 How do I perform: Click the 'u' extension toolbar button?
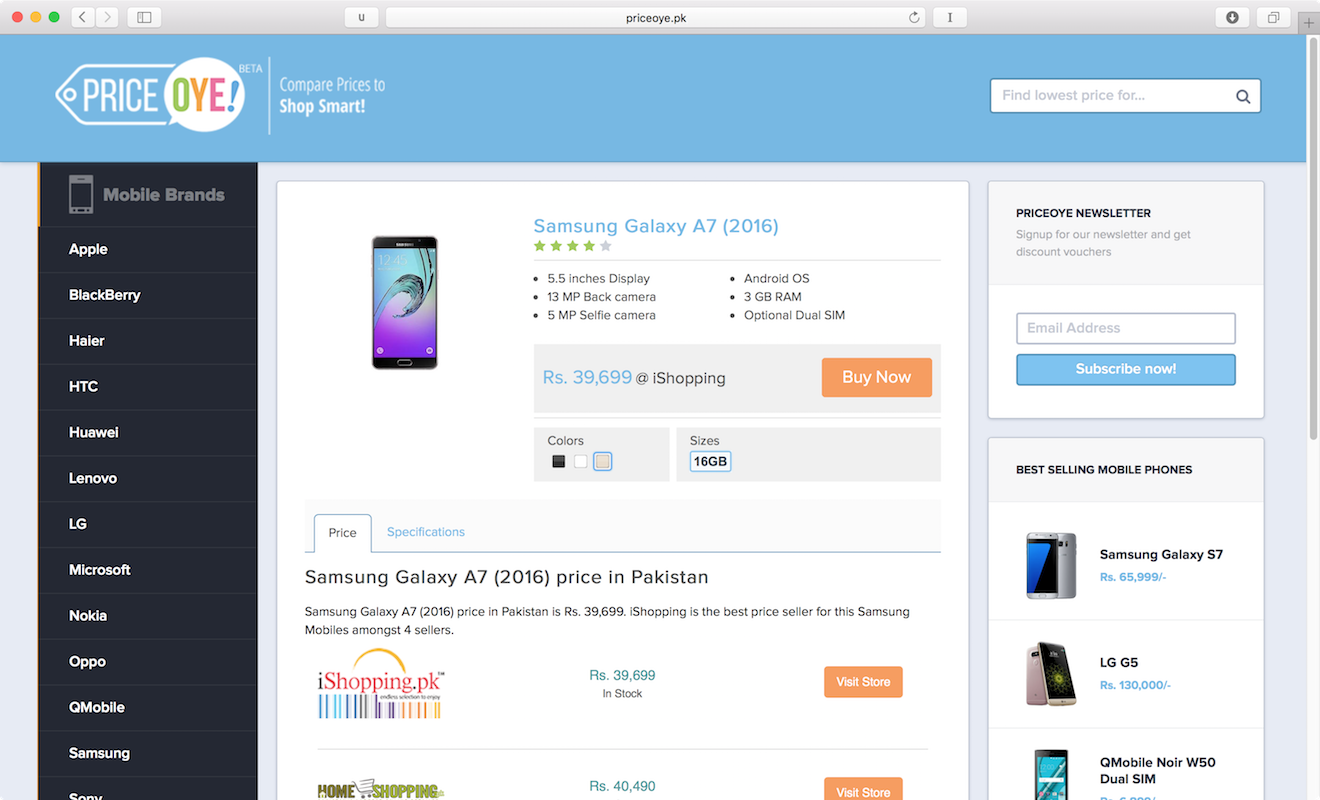[x=361, y=17]
